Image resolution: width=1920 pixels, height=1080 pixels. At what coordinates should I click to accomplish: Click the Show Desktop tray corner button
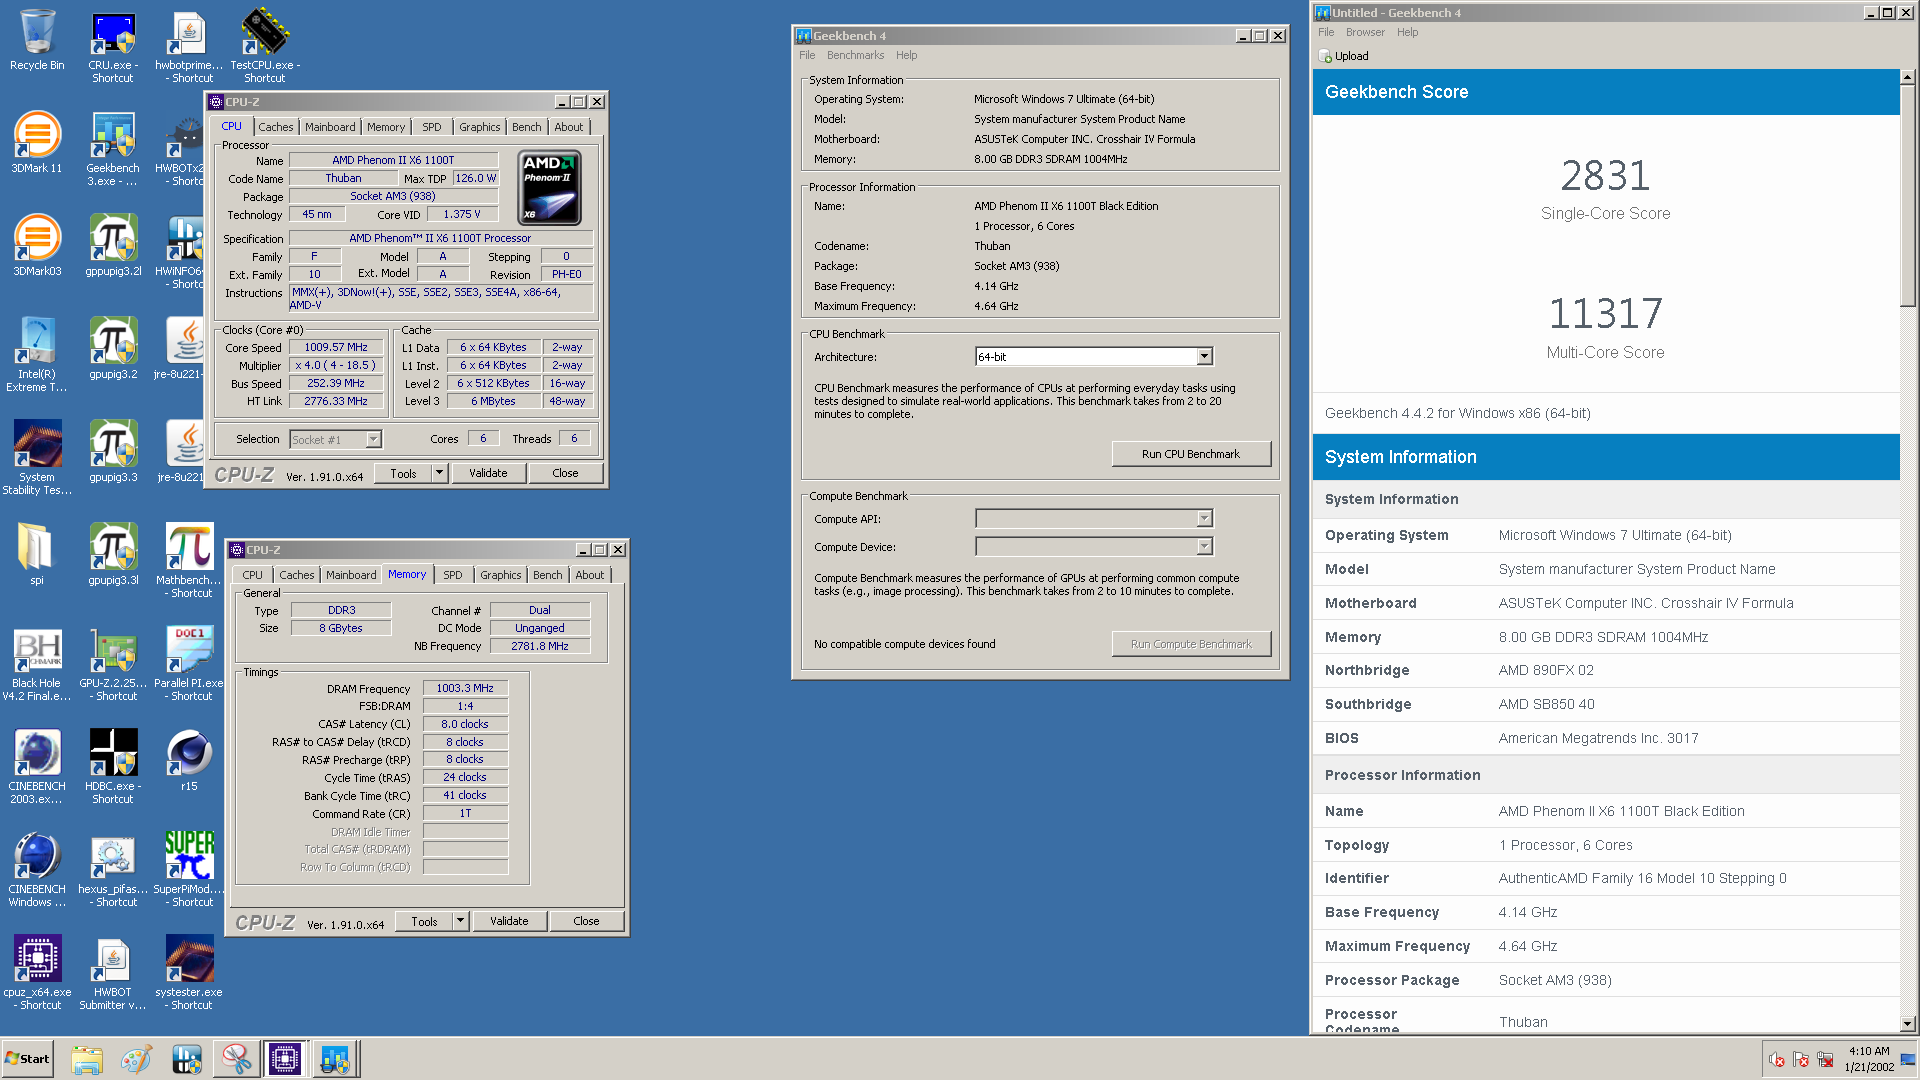tap(1908, 1059)
